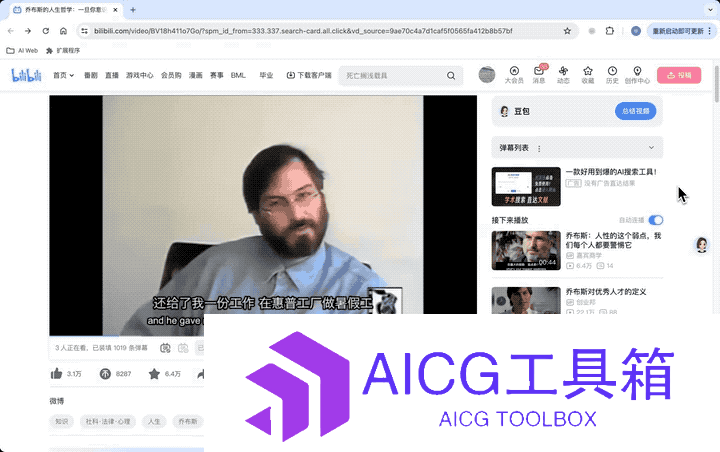This screenshot has width=720, height=452.
Task: Open the AI Web bookmark folder
Action: (22, 51)
